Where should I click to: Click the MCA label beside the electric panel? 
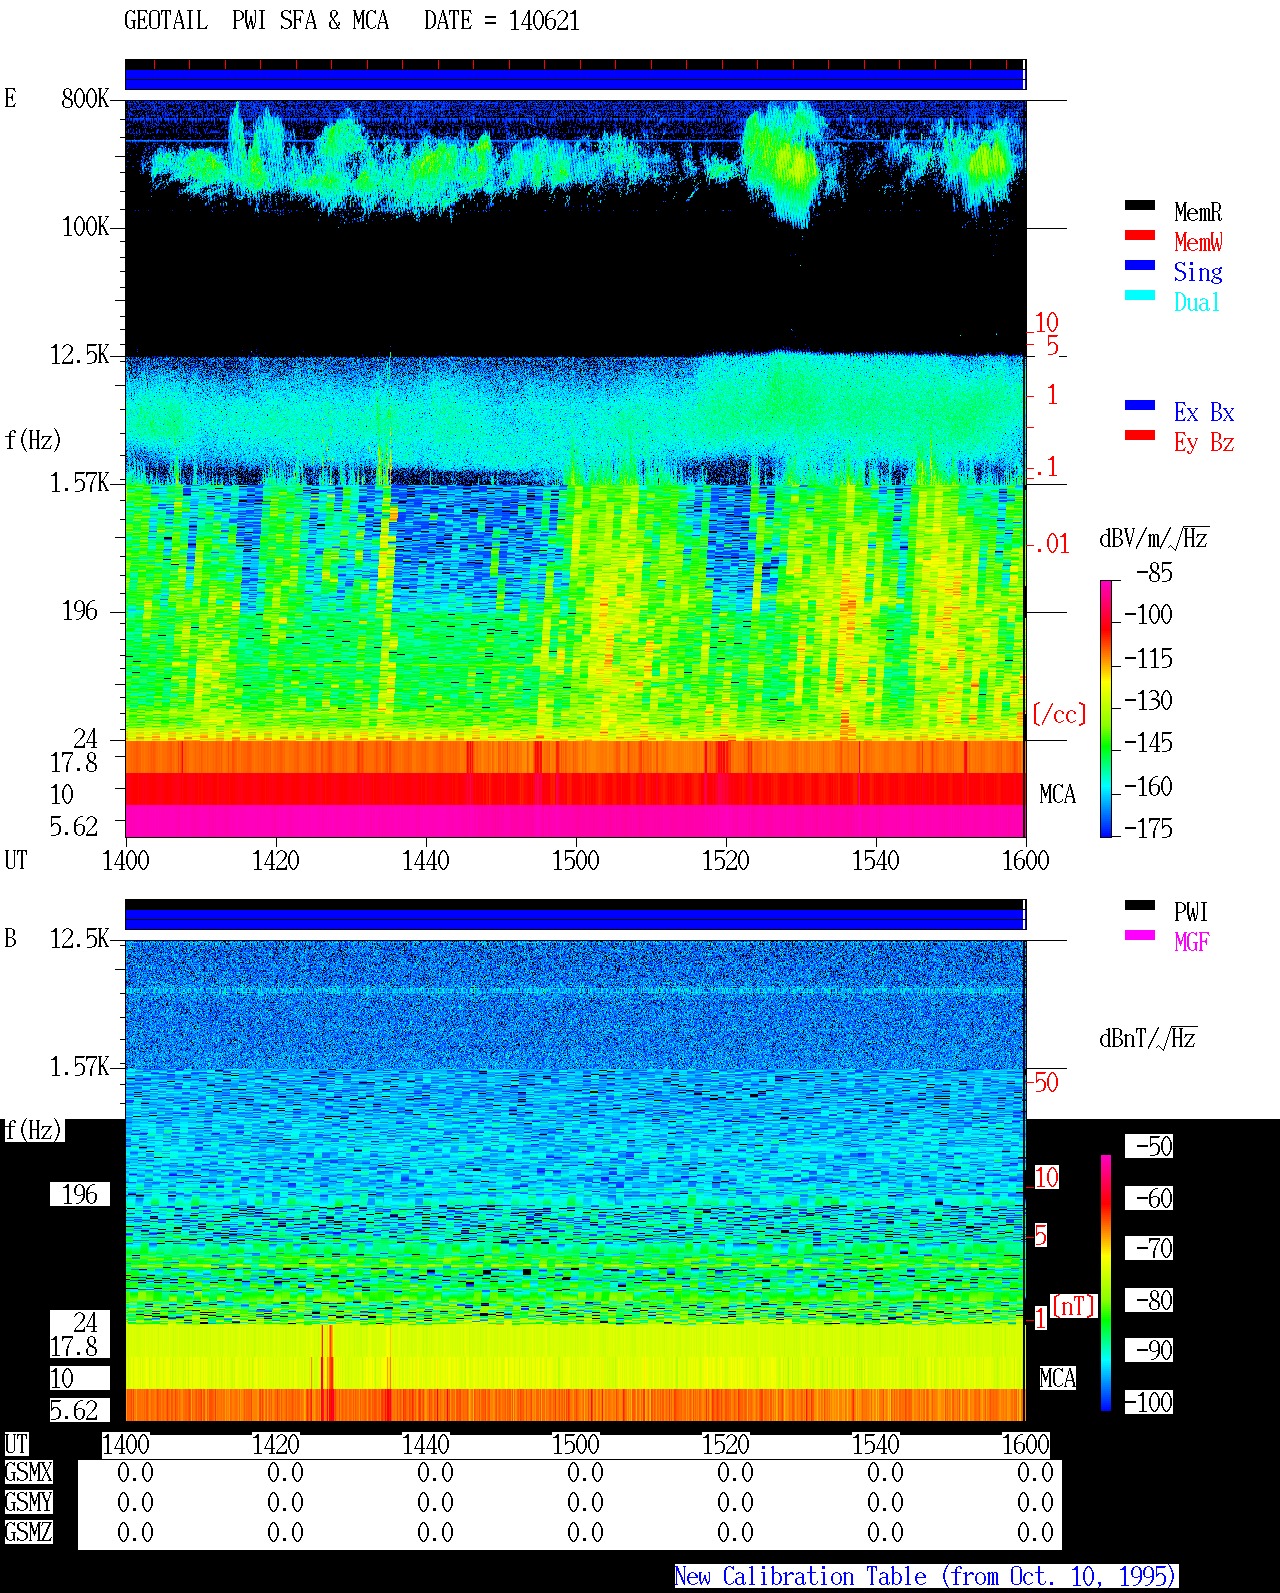click(x=1057, y=794)
